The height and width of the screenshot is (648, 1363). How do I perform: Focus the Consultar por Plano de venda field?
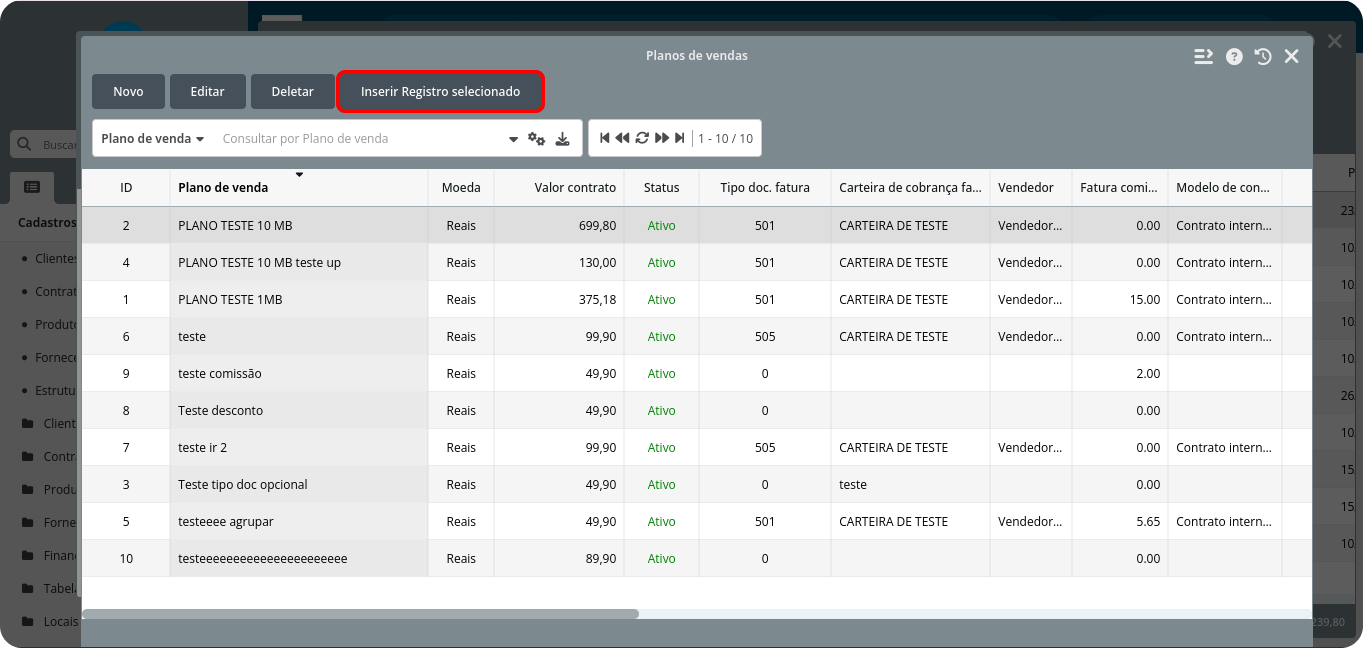361,139
